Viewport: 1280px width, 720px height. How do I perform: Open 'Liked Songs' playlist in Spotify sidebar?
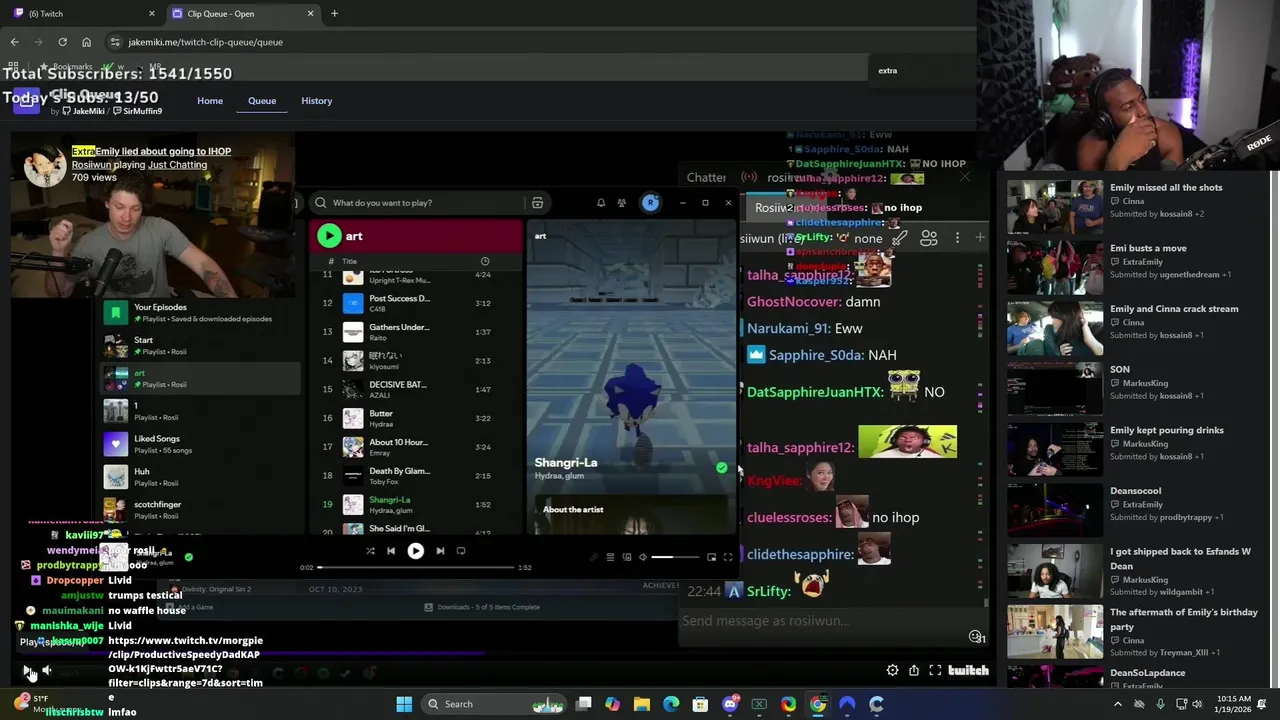point(200,443)
